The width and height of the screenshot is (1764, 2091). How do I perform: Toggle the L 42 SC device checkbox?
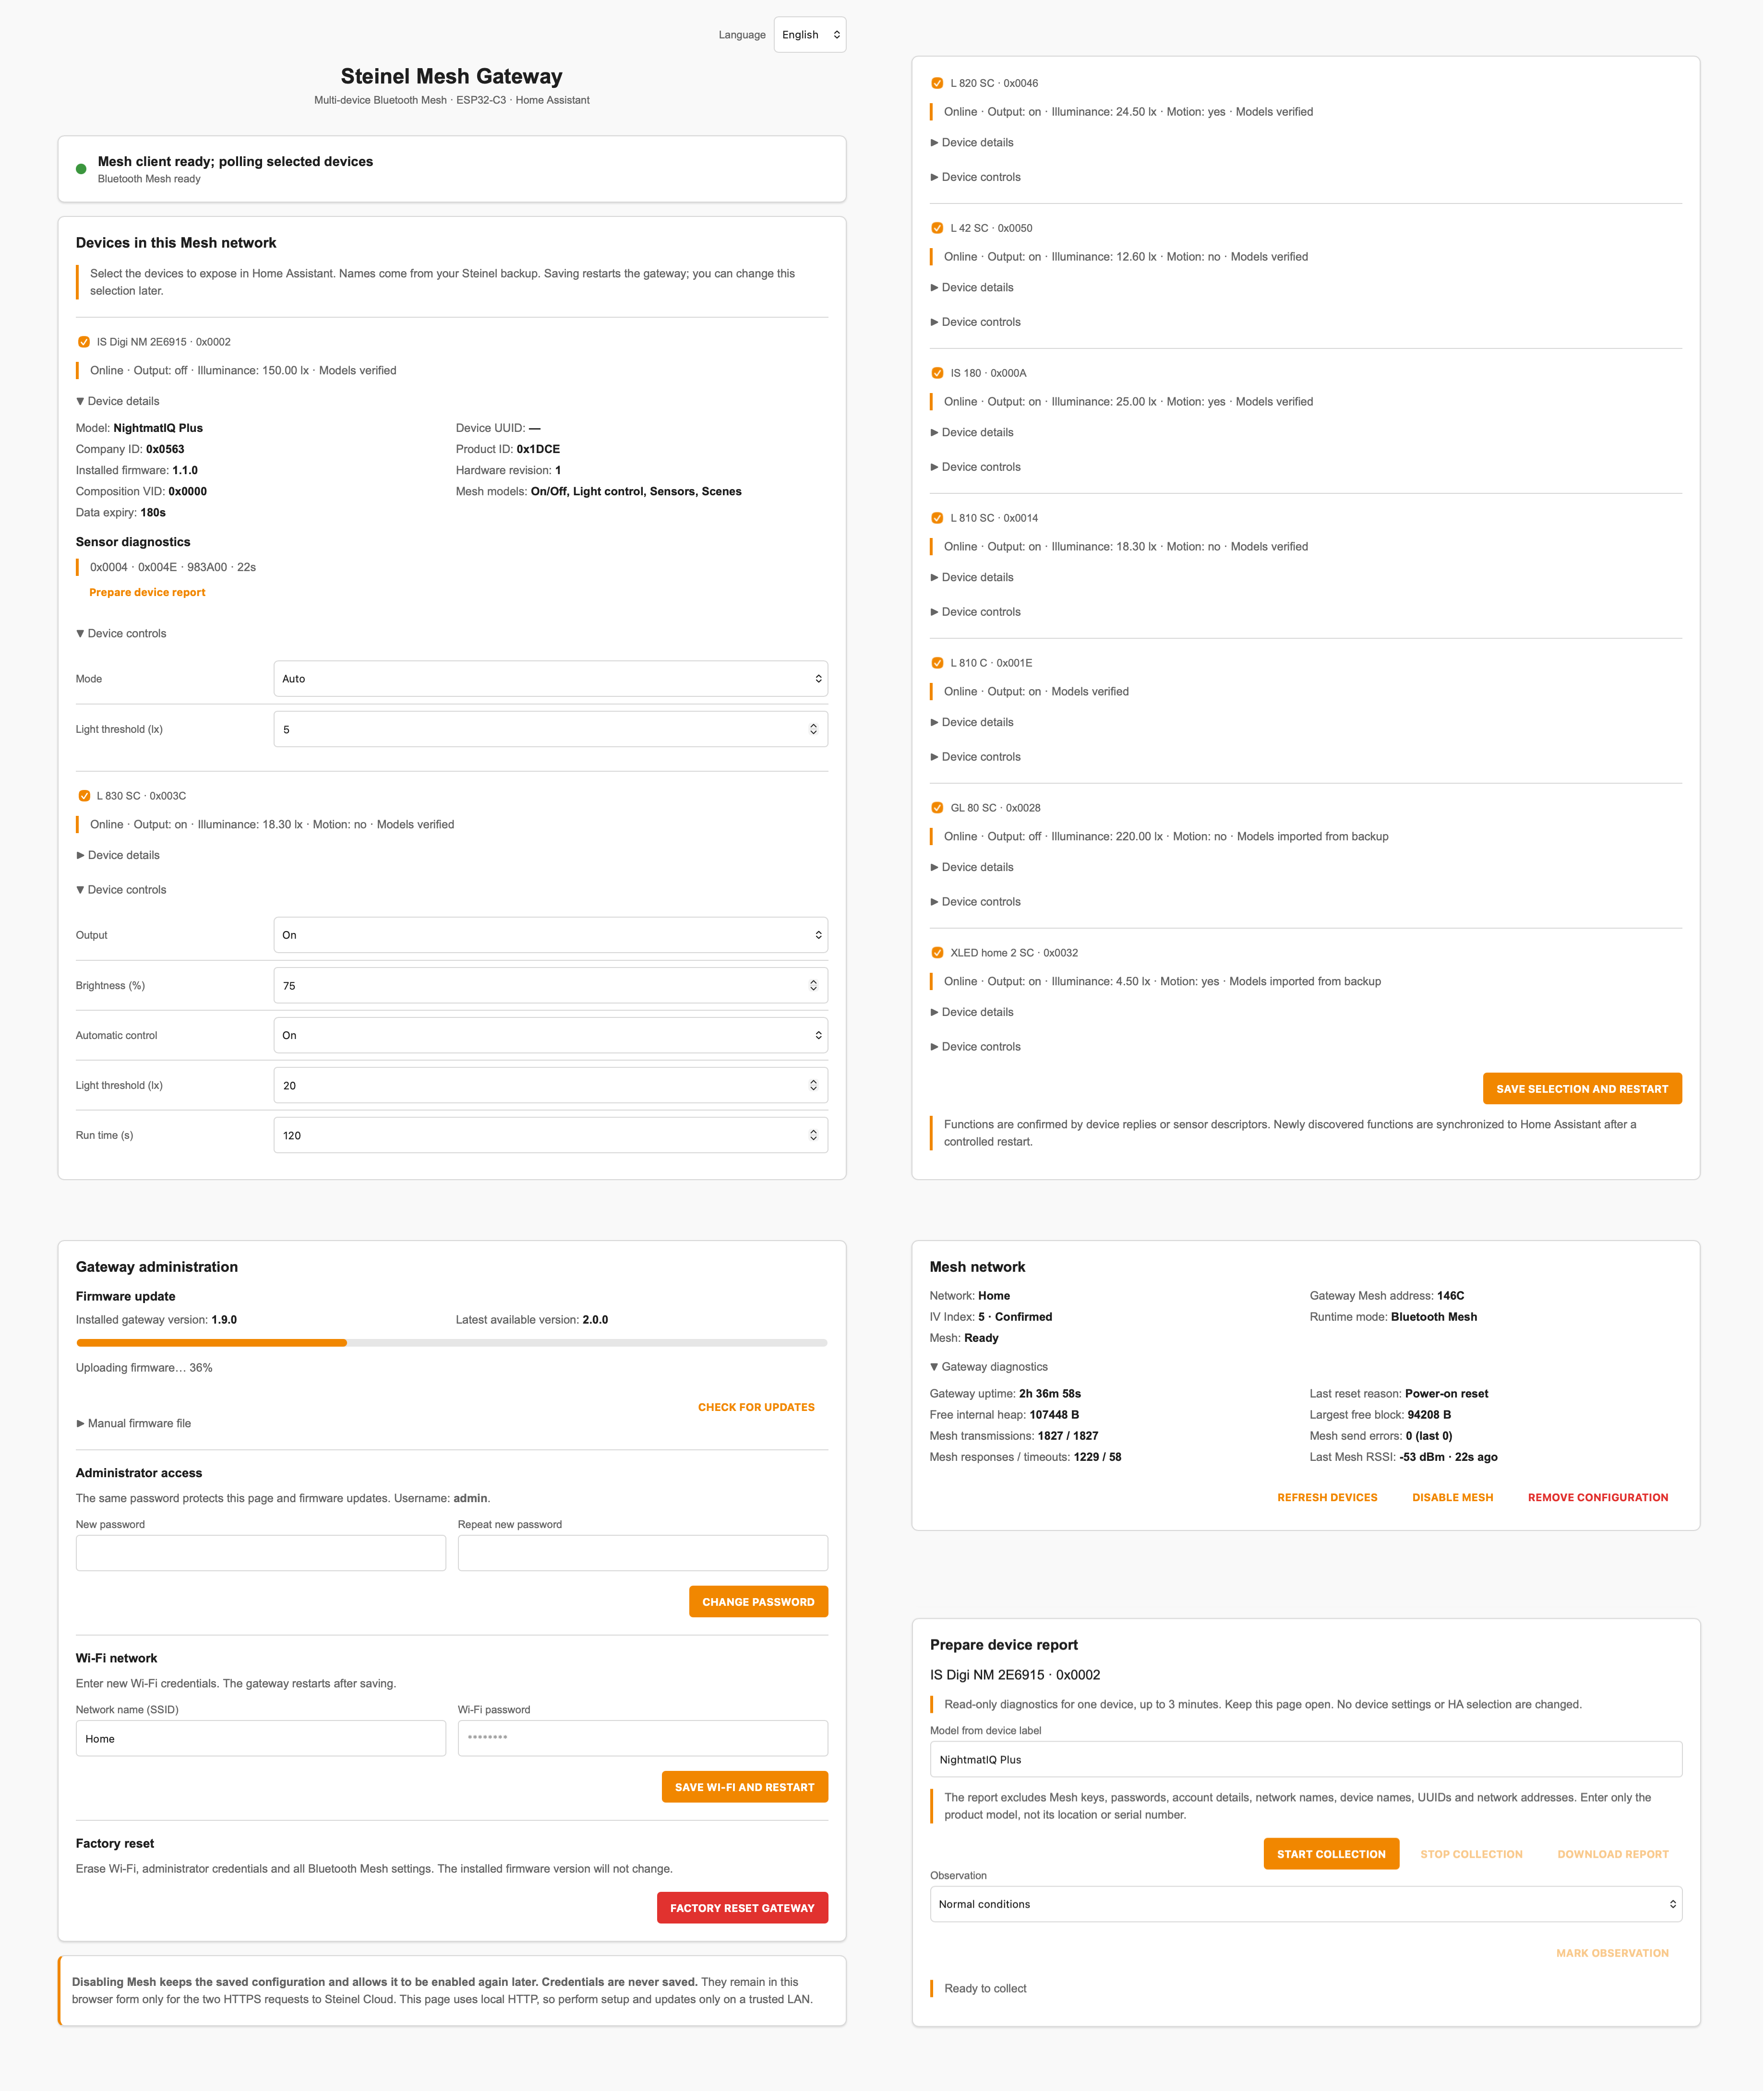click(x=937, y=228)
